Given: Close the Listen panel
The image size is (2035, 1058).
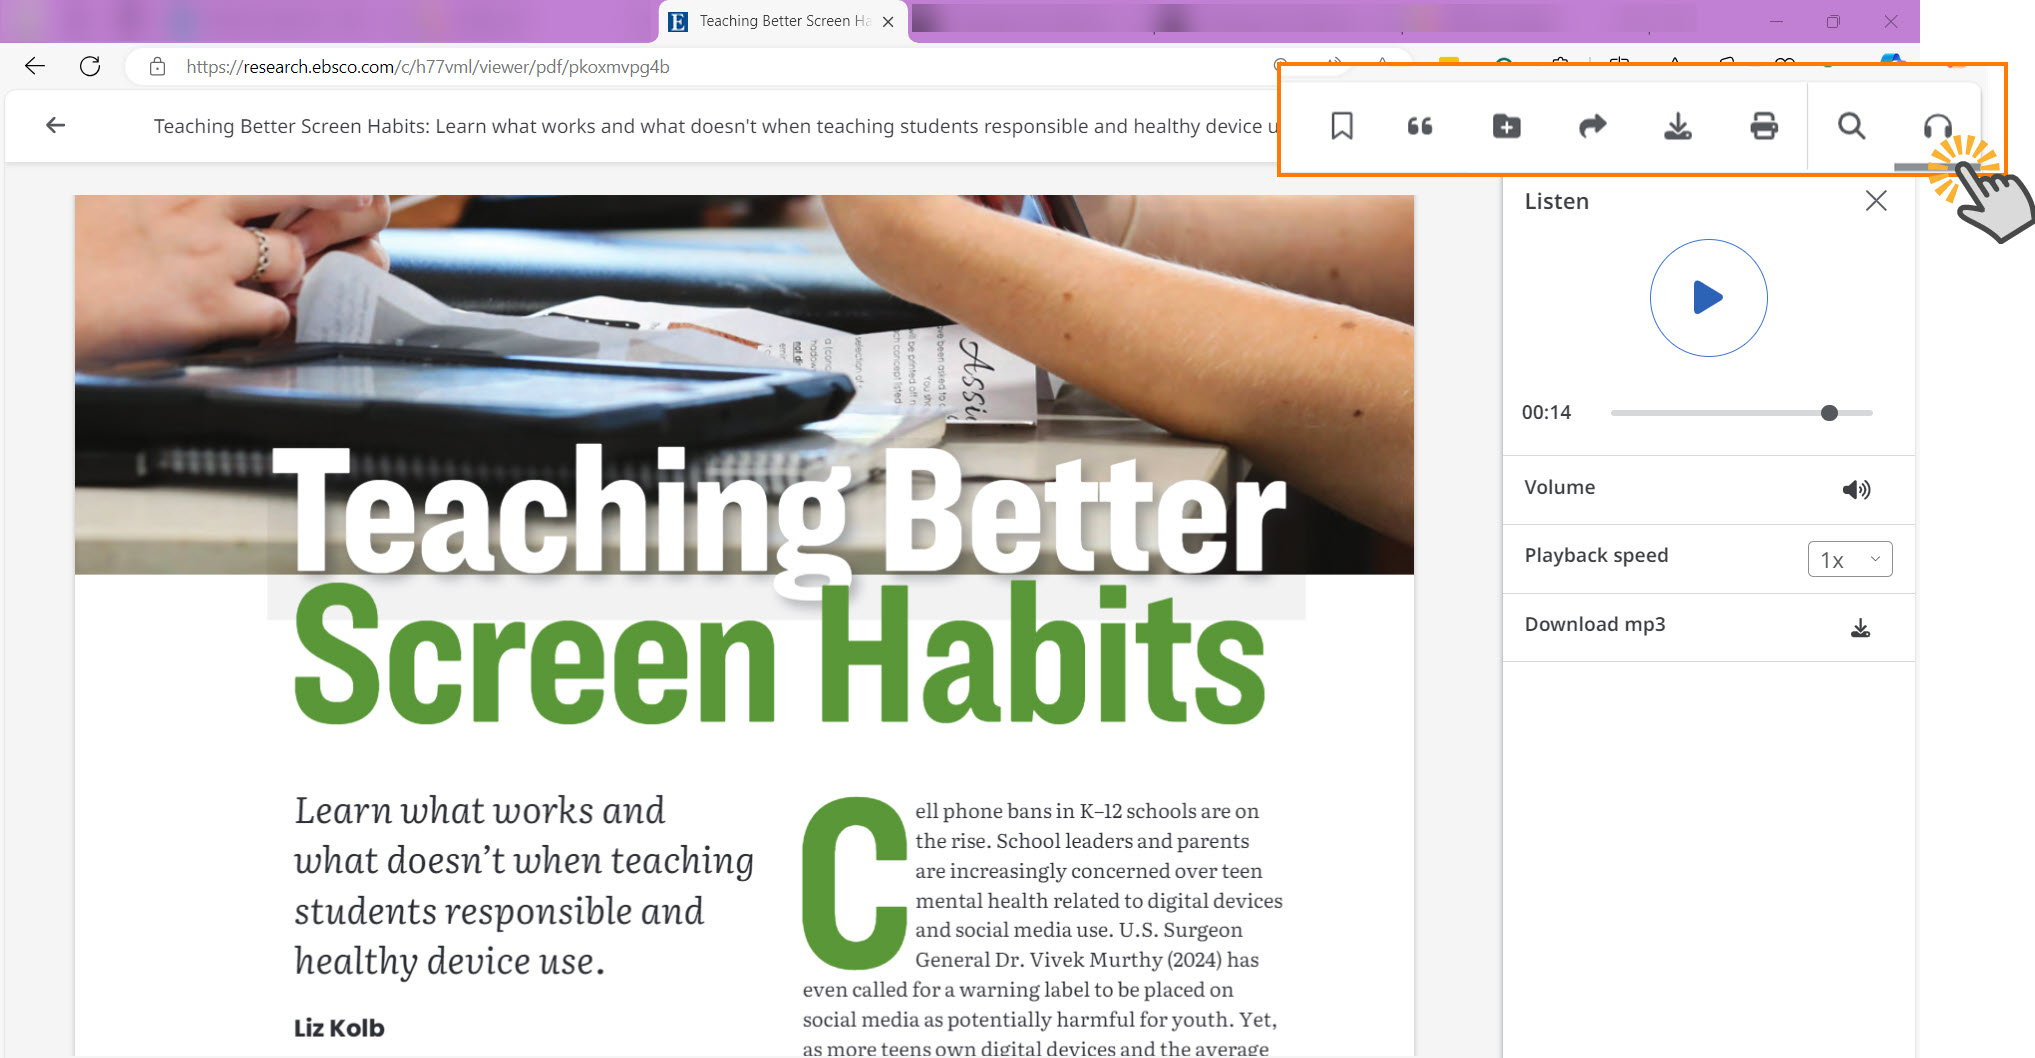Looking at the screenshot, I should point(1876,201).
